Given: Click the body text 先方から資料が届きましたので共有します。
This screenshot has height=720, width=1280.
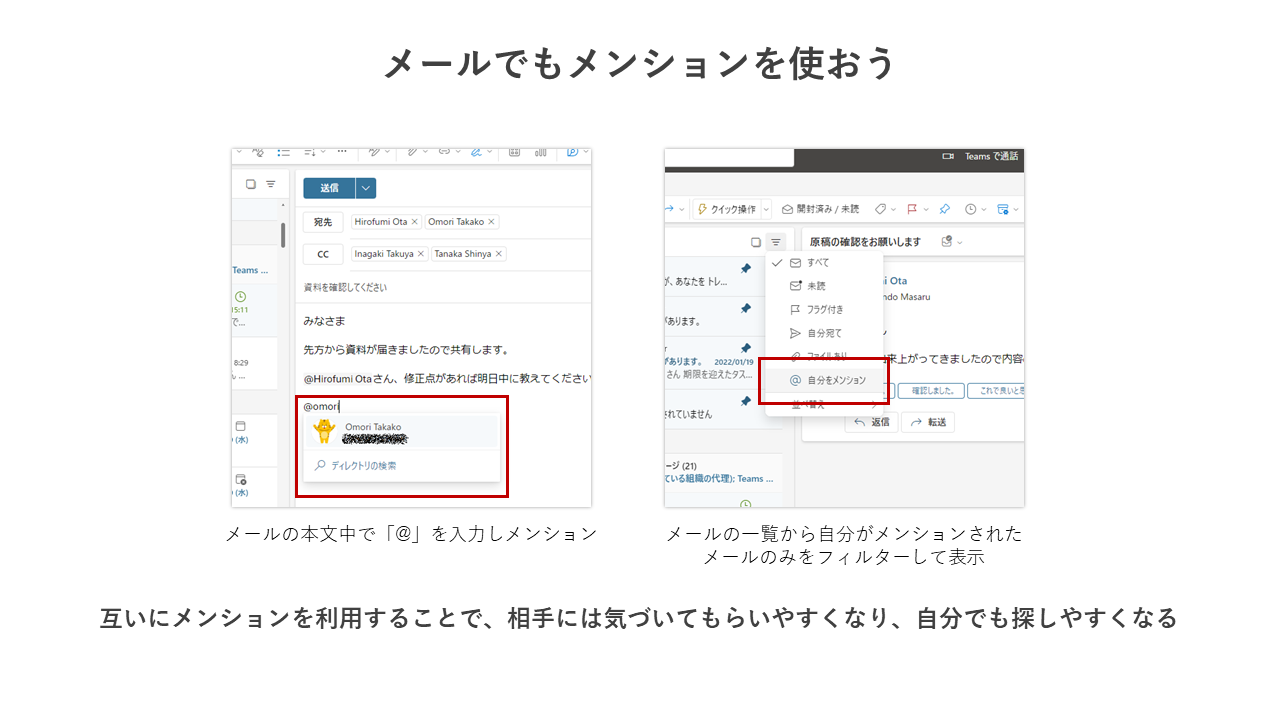Looking at the screenshot, I should (407, 350).
